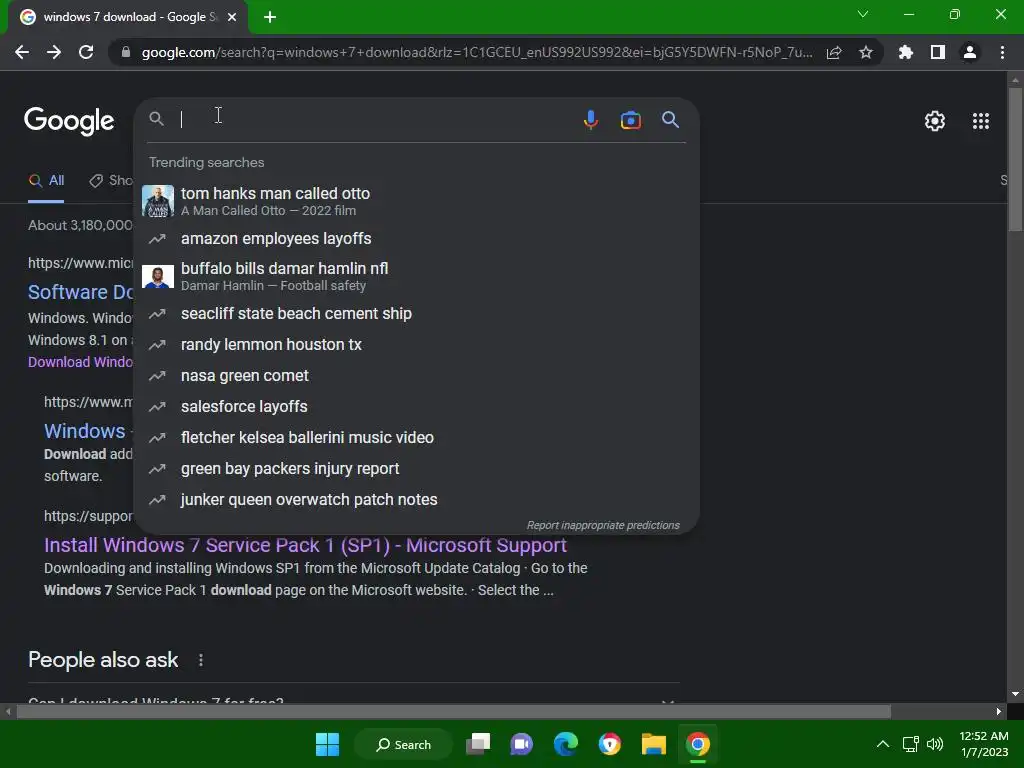
Task: Open the volume tray icon
Action: pyautogui.click(x=935, y=744)
